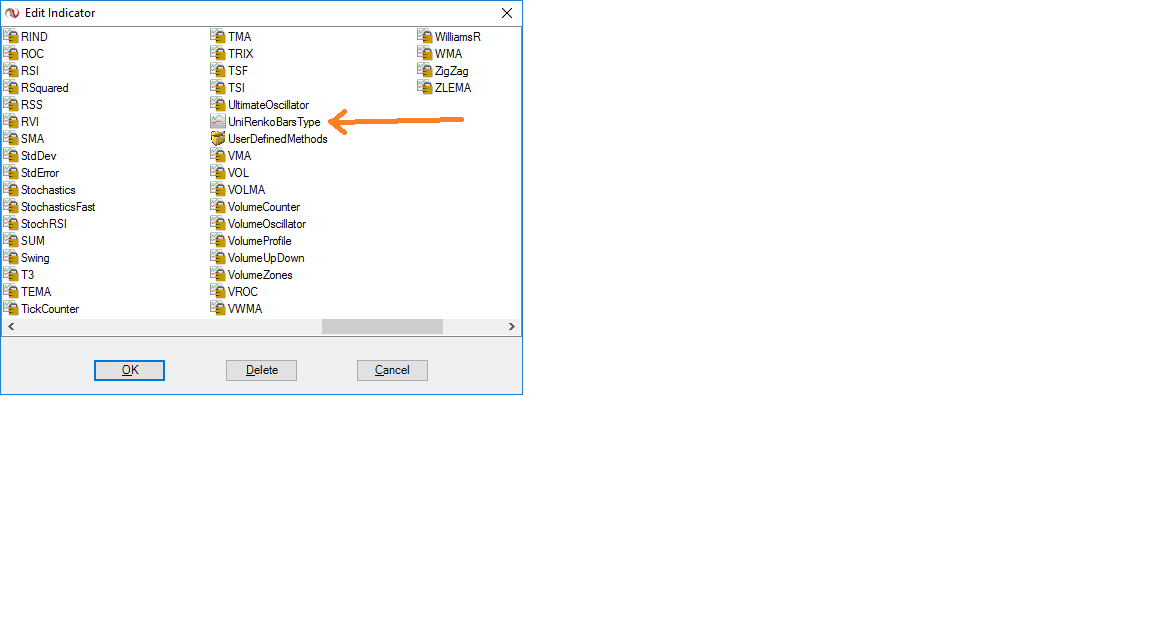Viewport: 1168px width, 635px height.
Task: Click the icon next to UniRenkoBarsType
Action: point(218,121)
